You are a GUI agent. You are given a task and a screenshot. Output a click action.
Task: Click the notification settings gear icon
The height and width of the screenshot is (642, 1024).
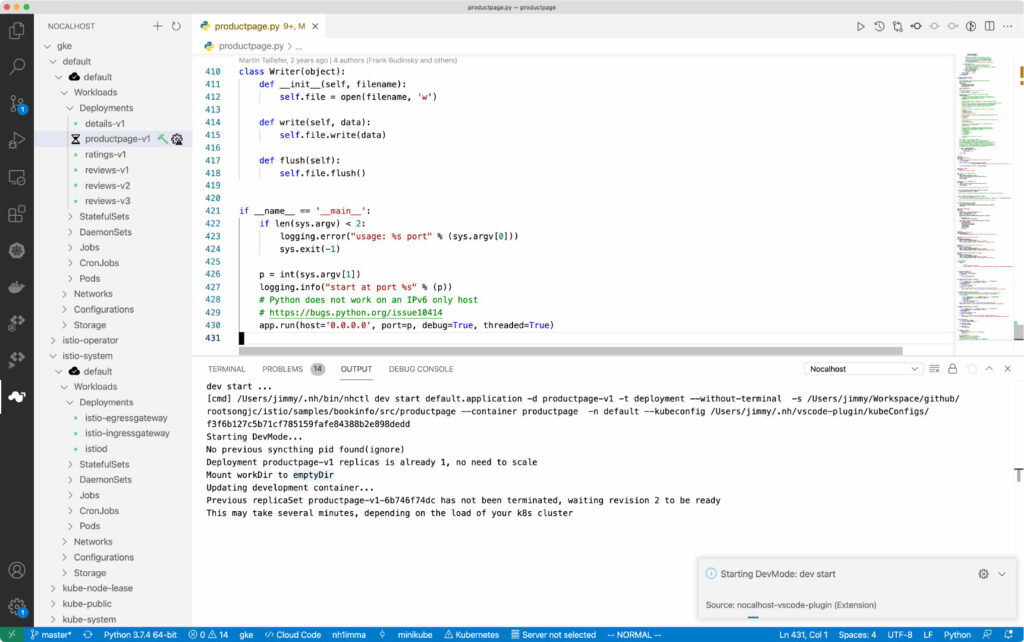click(x=983, y=574)
